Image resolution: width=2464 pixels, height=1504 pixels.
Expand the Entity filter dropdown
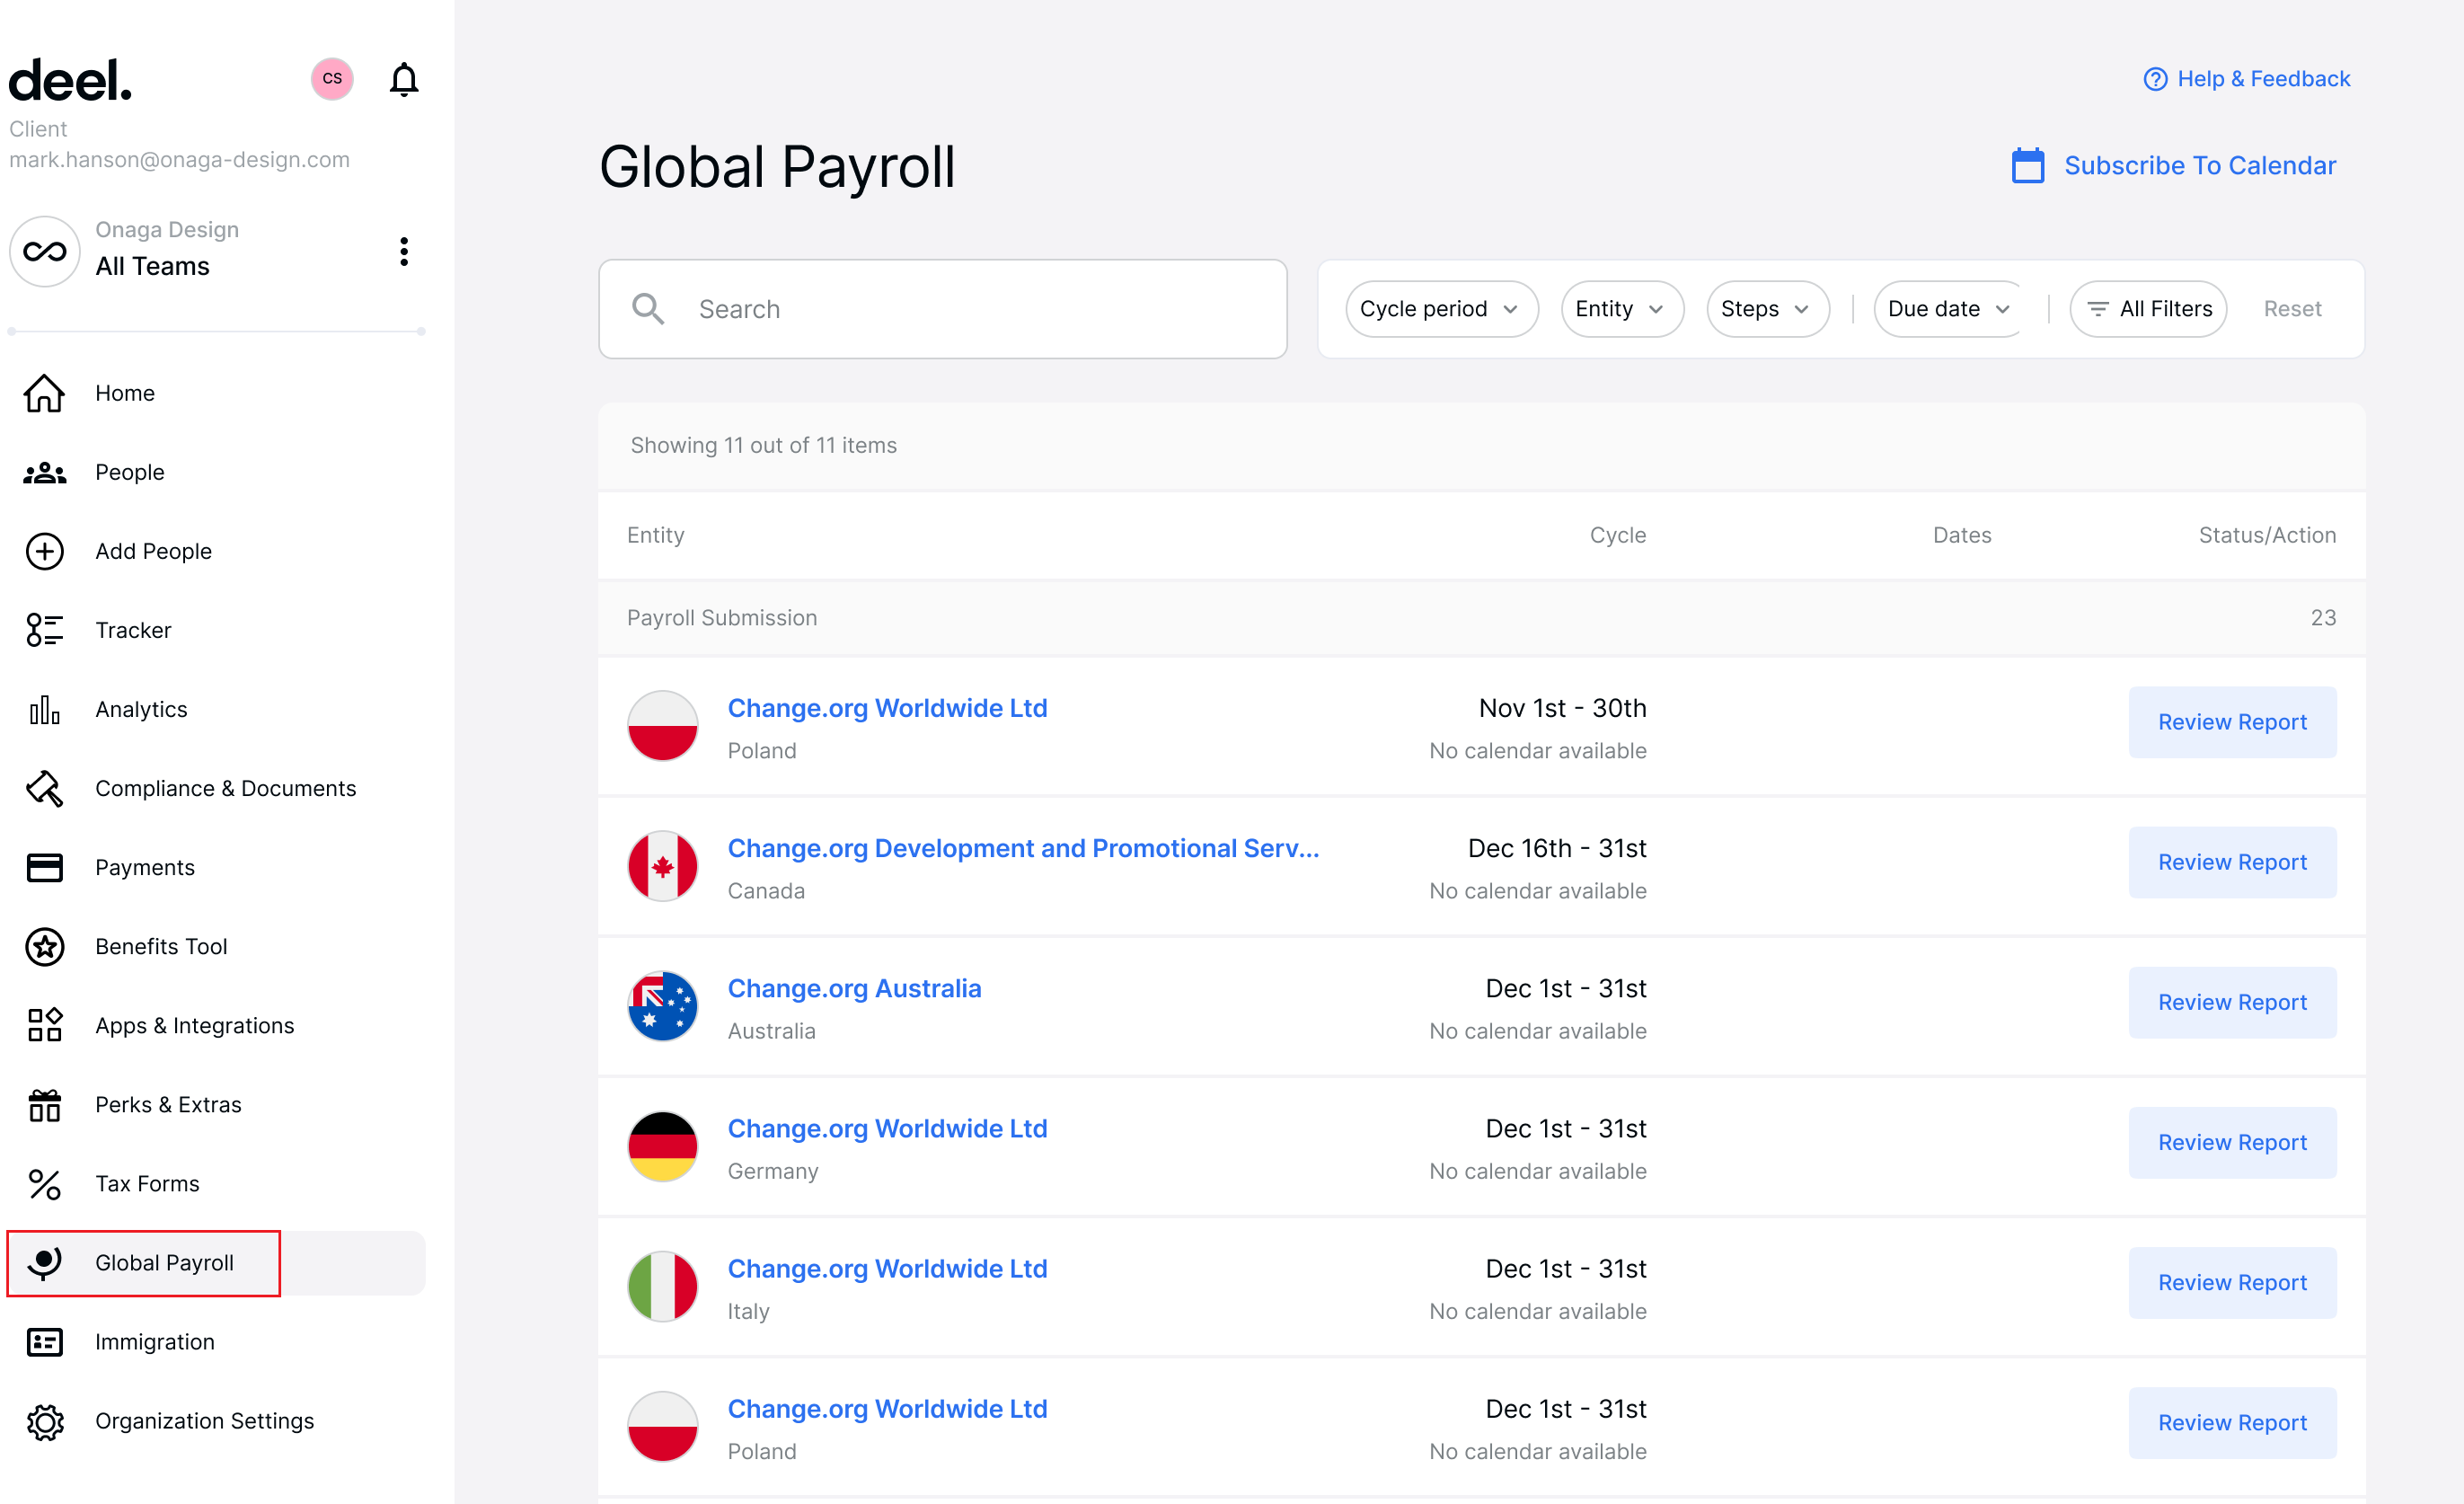1621,309
